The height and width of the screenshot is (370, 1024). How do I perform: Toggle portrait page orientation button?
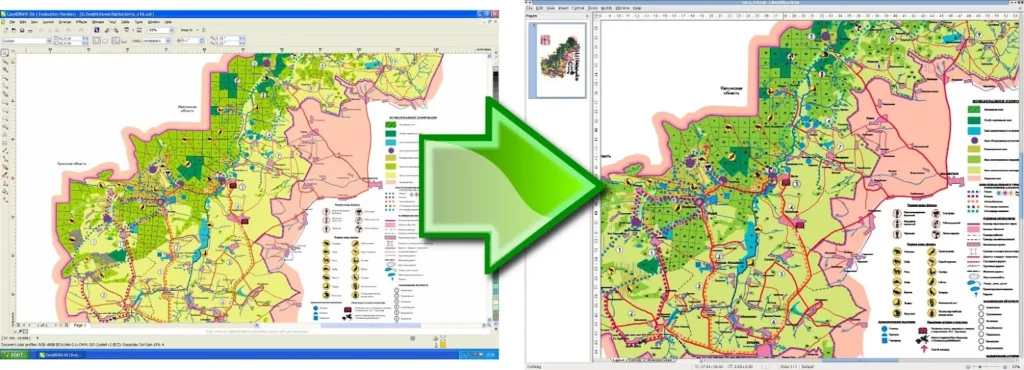(97, 41)
